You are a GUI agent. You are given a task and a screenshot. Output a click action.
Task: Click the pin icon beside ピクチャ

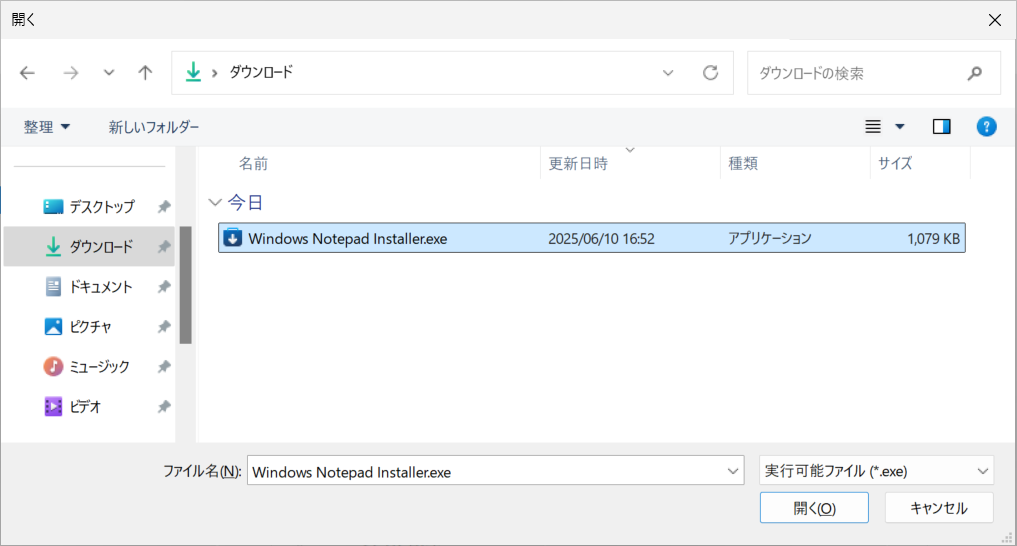[x=163, y=327]
